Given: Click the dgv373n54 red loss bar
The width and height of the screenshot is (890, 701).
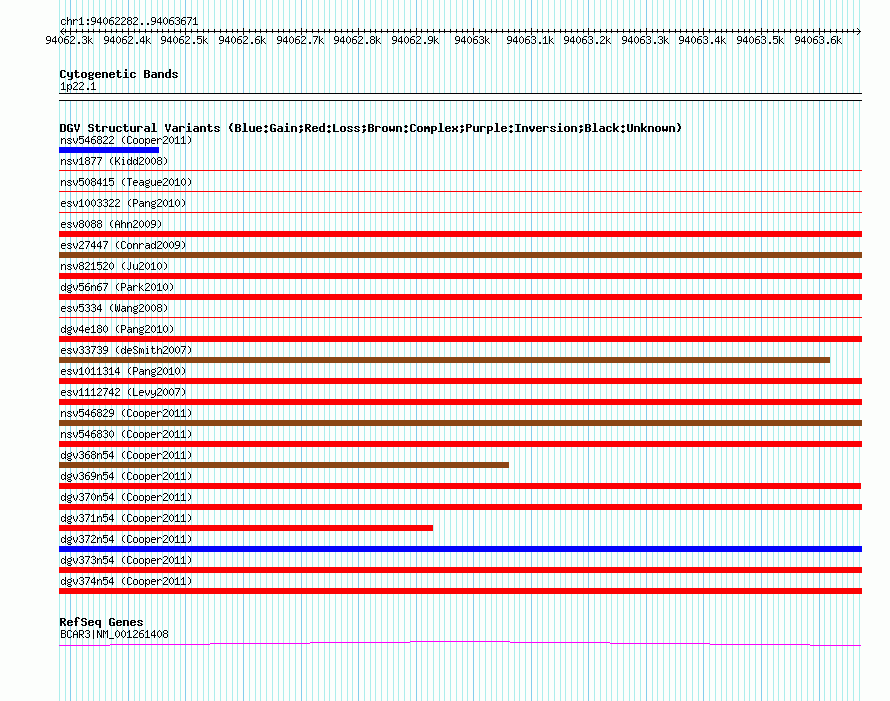Looking at the screenshot, I should [460, 570].
